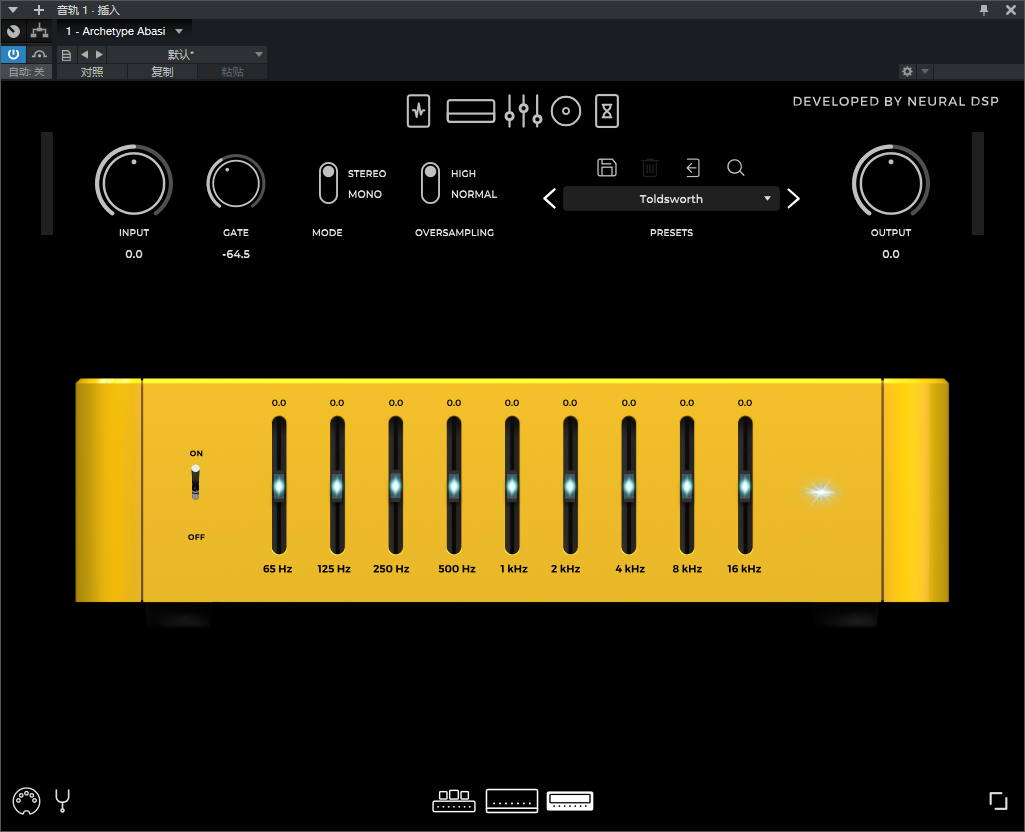Open the 默认 host preset dropdown
Viewport: 1025px width, 832px height.
coord(186,54)
